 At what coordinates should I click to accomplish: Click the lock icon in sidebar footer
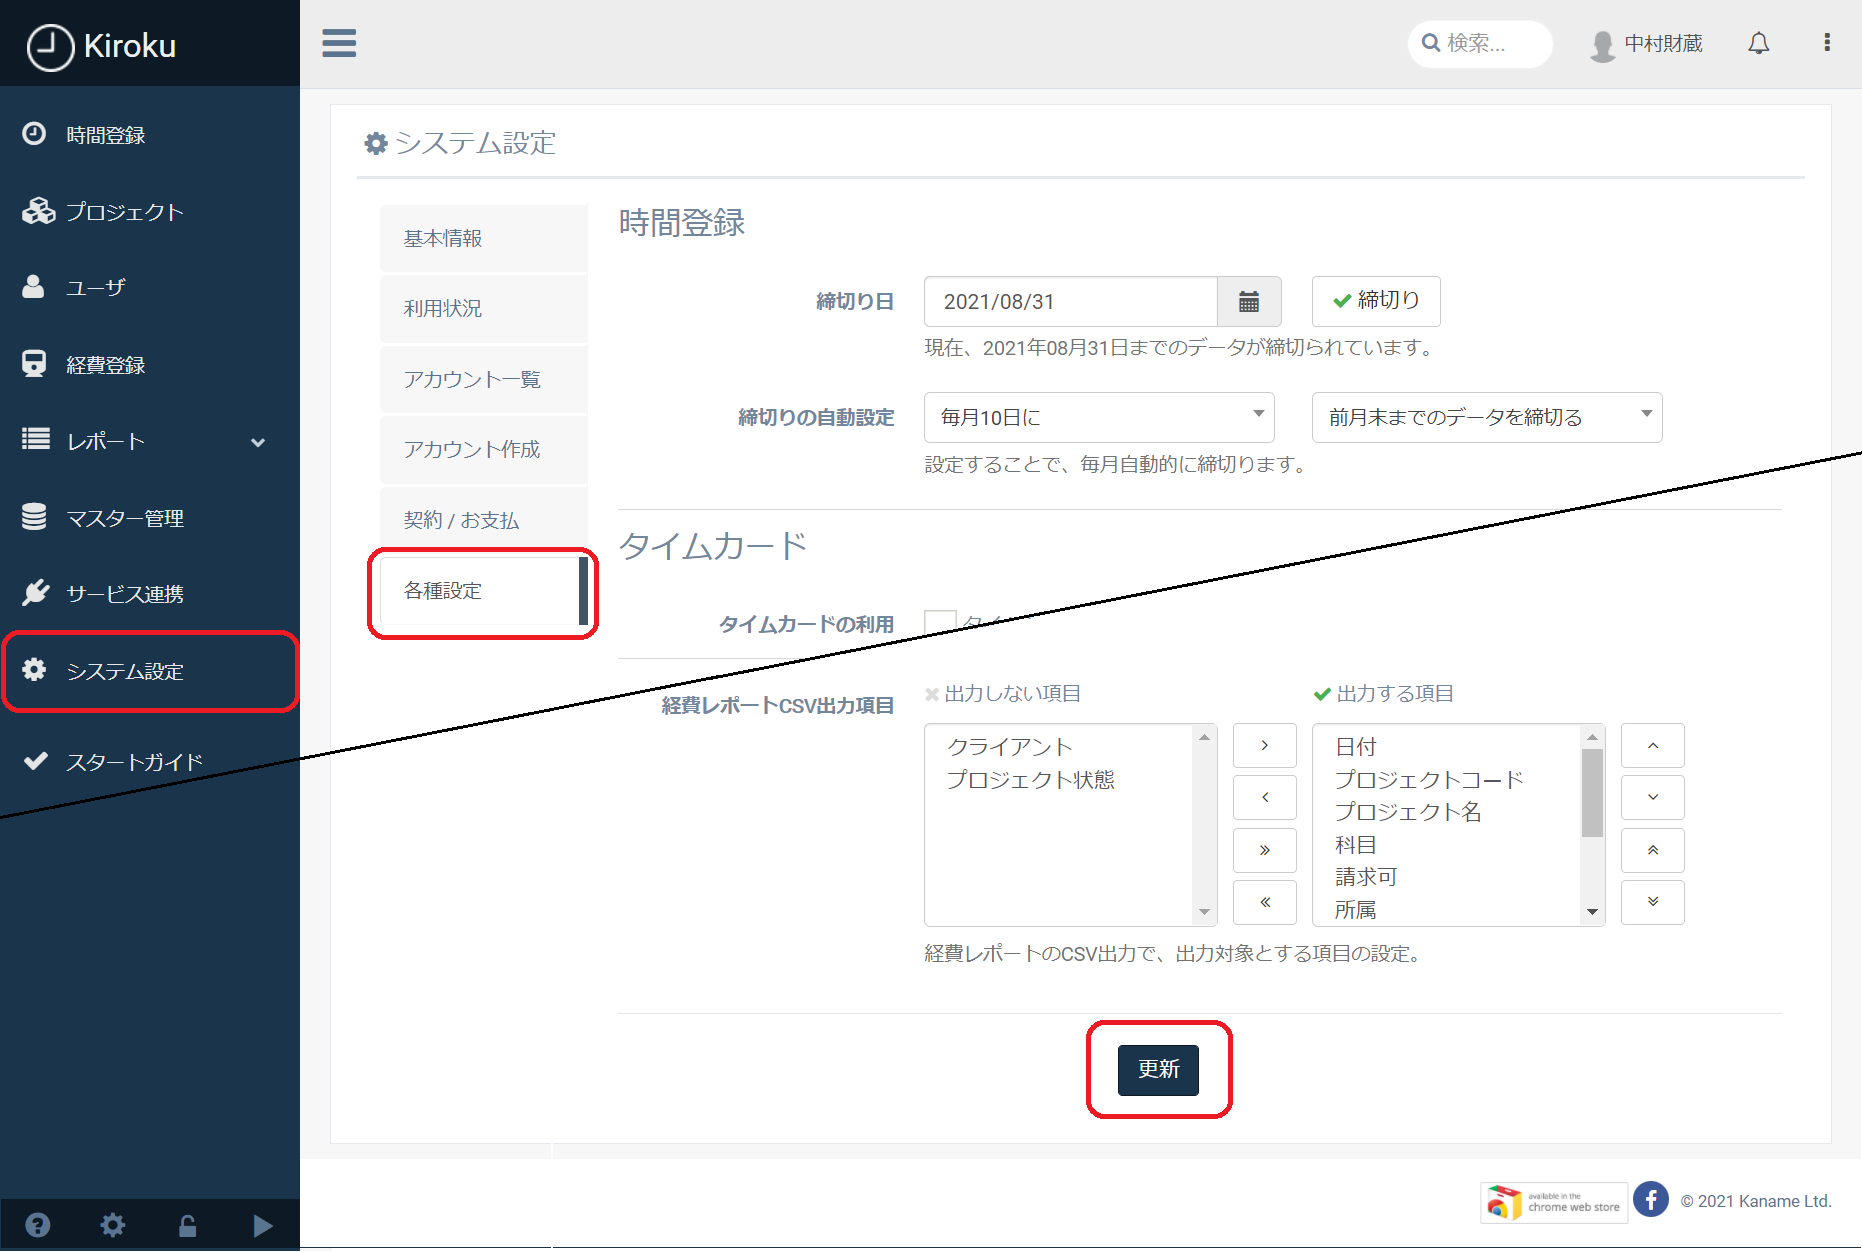[x=187, y=1225]
